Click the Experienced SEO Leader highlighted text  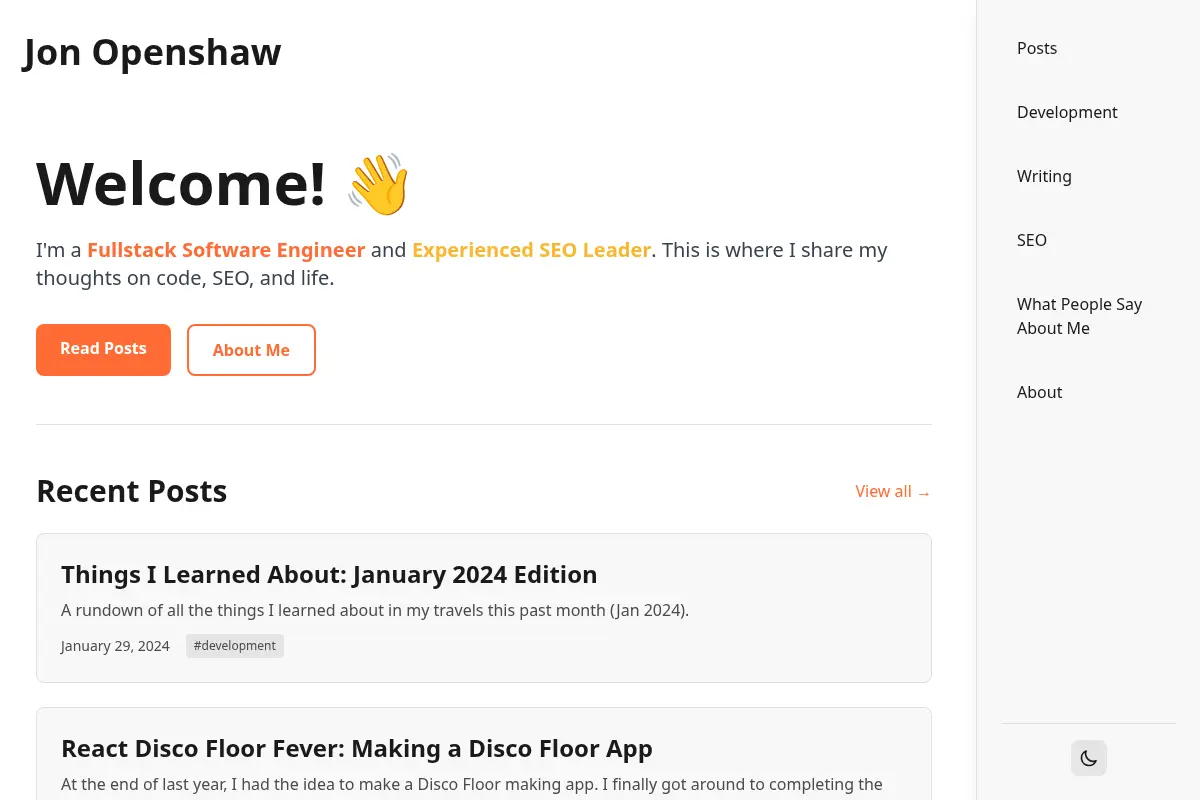tap(531, 250)
